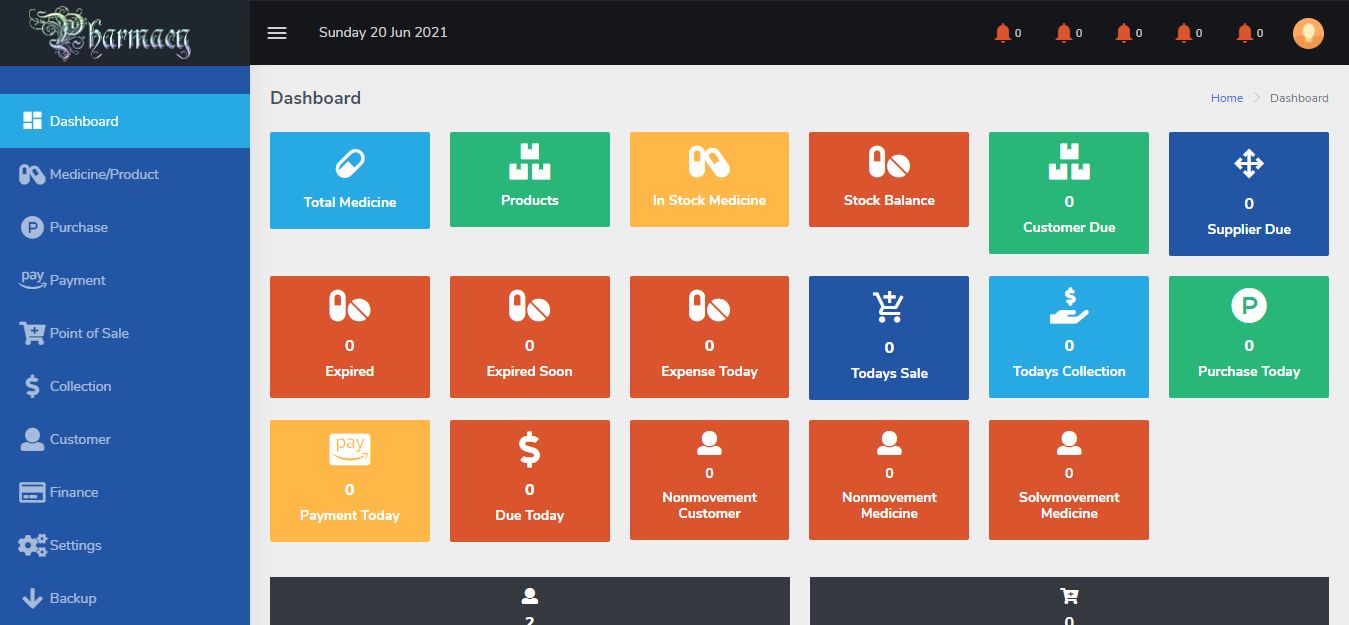Screen dimensions: 1349x625
Task: Click the second notification bell
Action: click(x=1063, y=33)
